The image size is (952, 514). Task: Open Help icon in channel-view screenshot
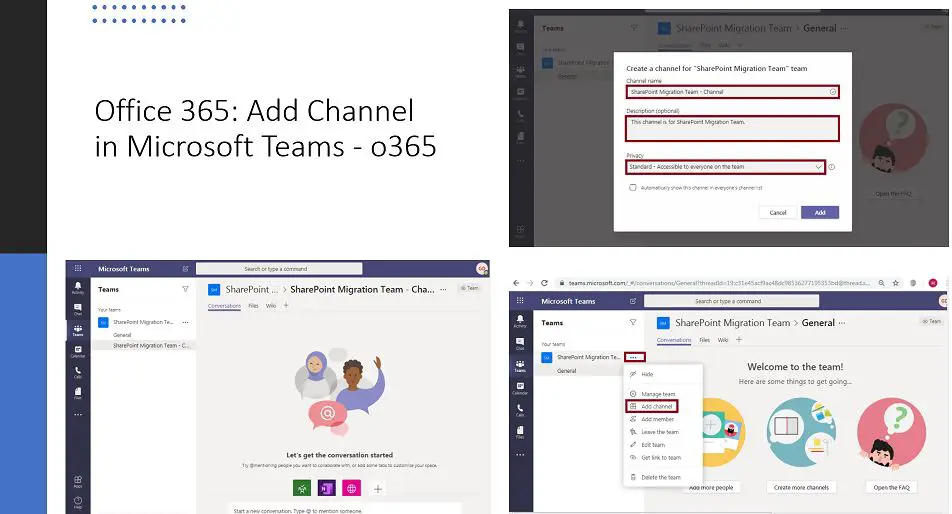(78, 502)
